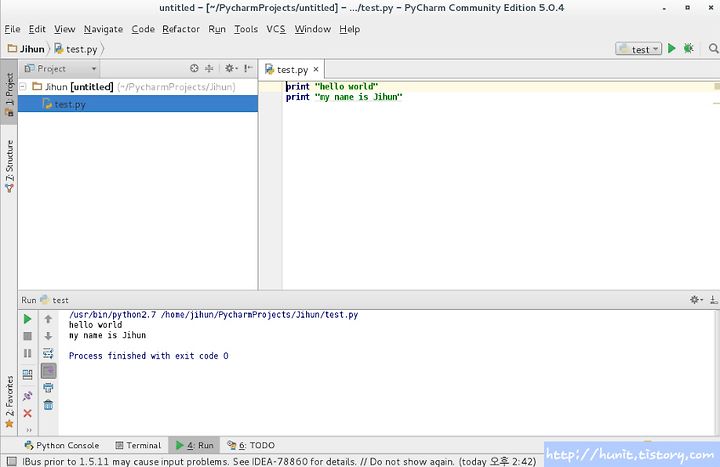Image resolution: width=720 pixels, height=467 pixels.
Task: Toggle the 1: Project side tab
Action: click(x=9, y=92)
